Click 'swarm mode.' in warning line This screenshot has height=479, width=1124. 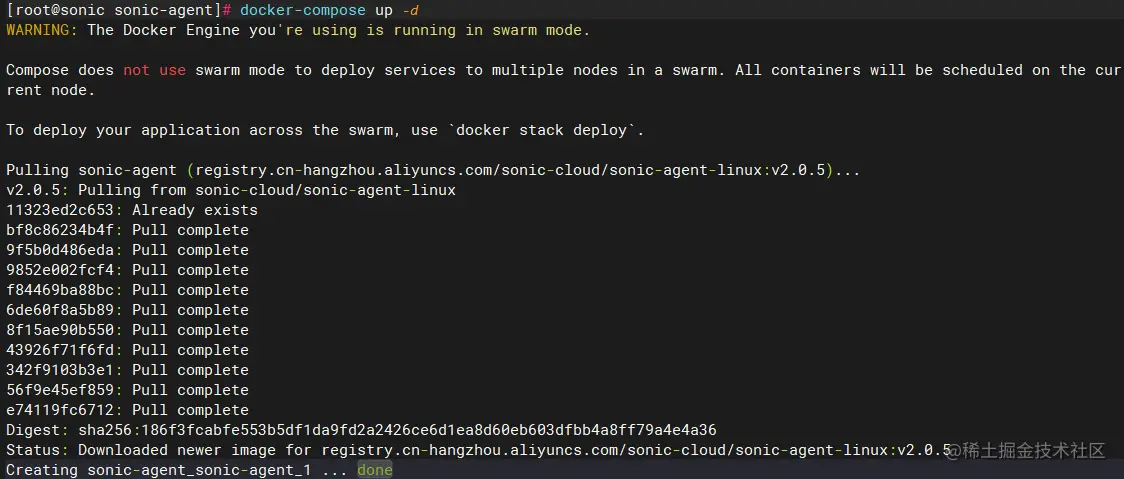(x=541, y=30)
